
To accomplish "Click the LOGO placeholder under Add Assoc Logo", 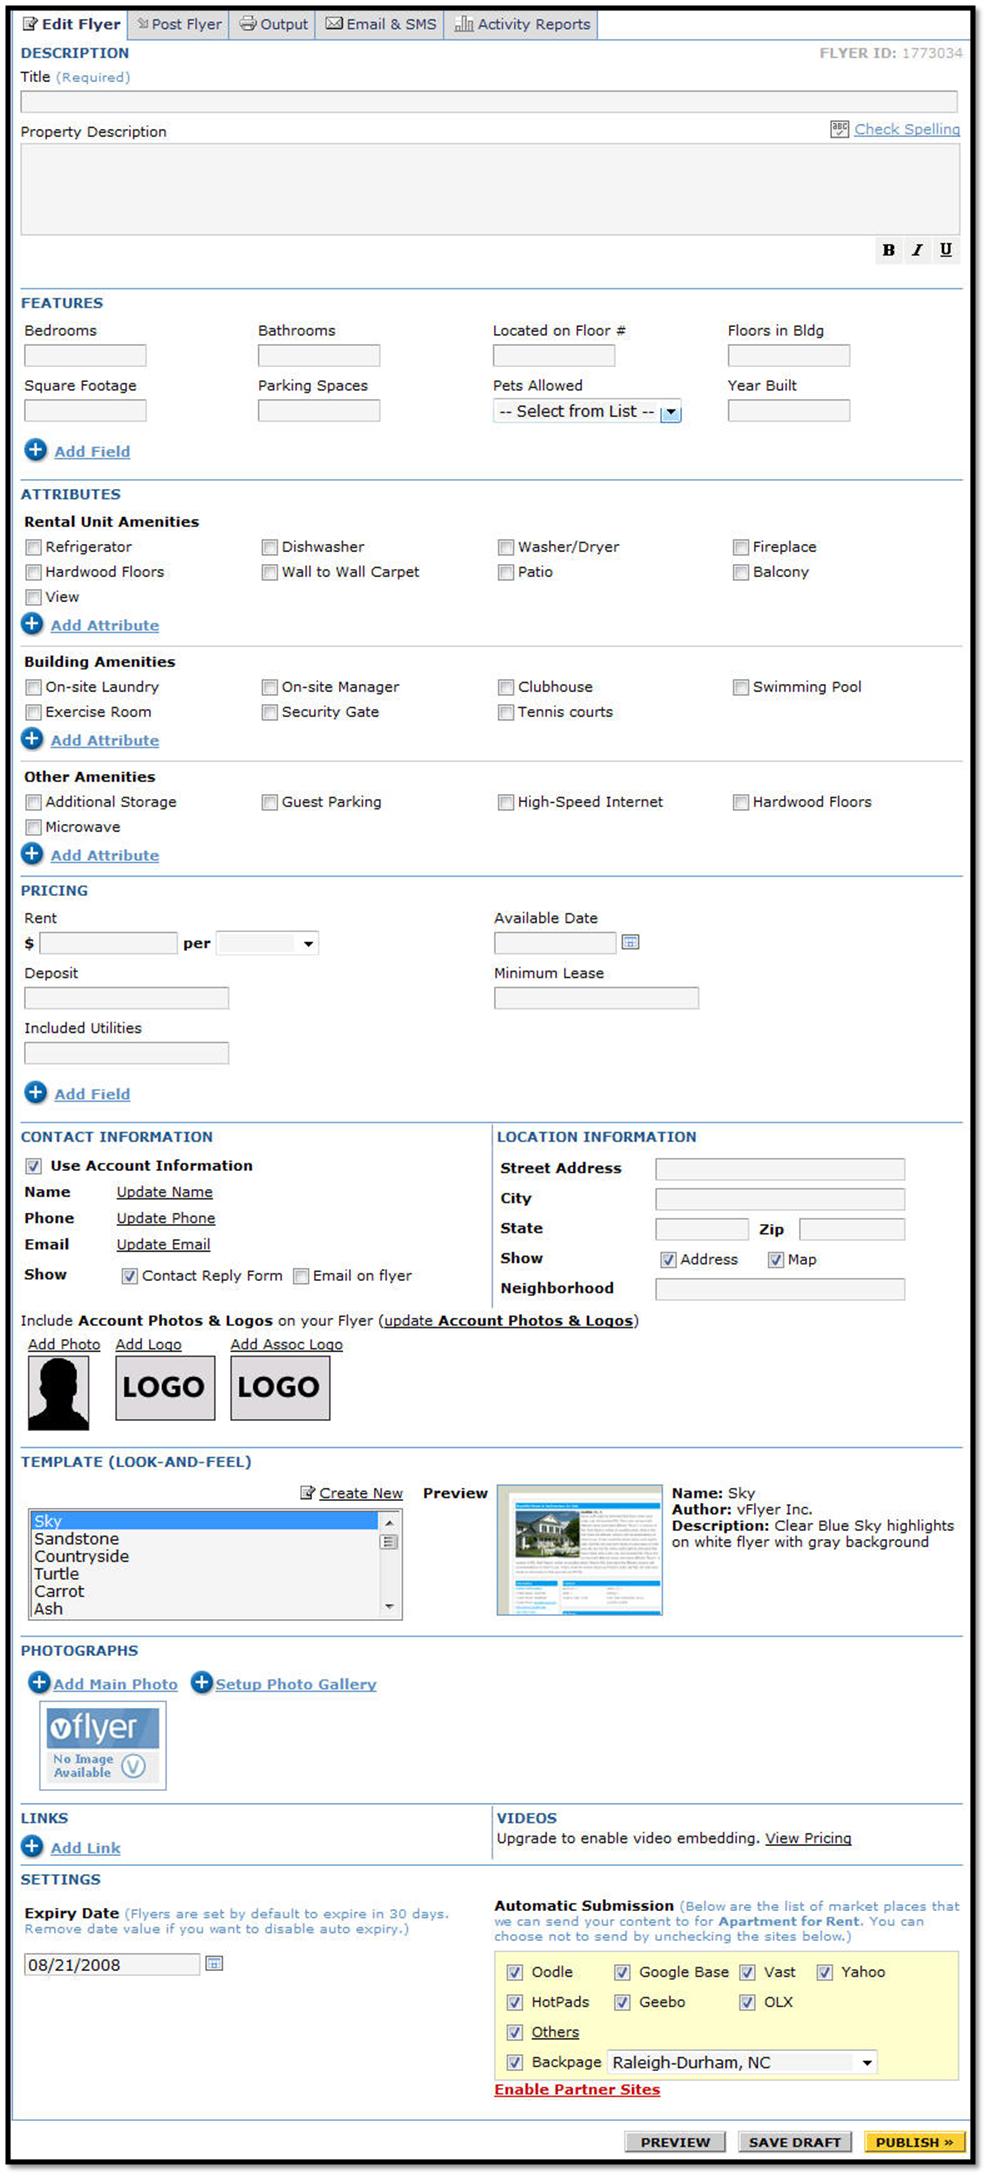I will [280, 1388].
